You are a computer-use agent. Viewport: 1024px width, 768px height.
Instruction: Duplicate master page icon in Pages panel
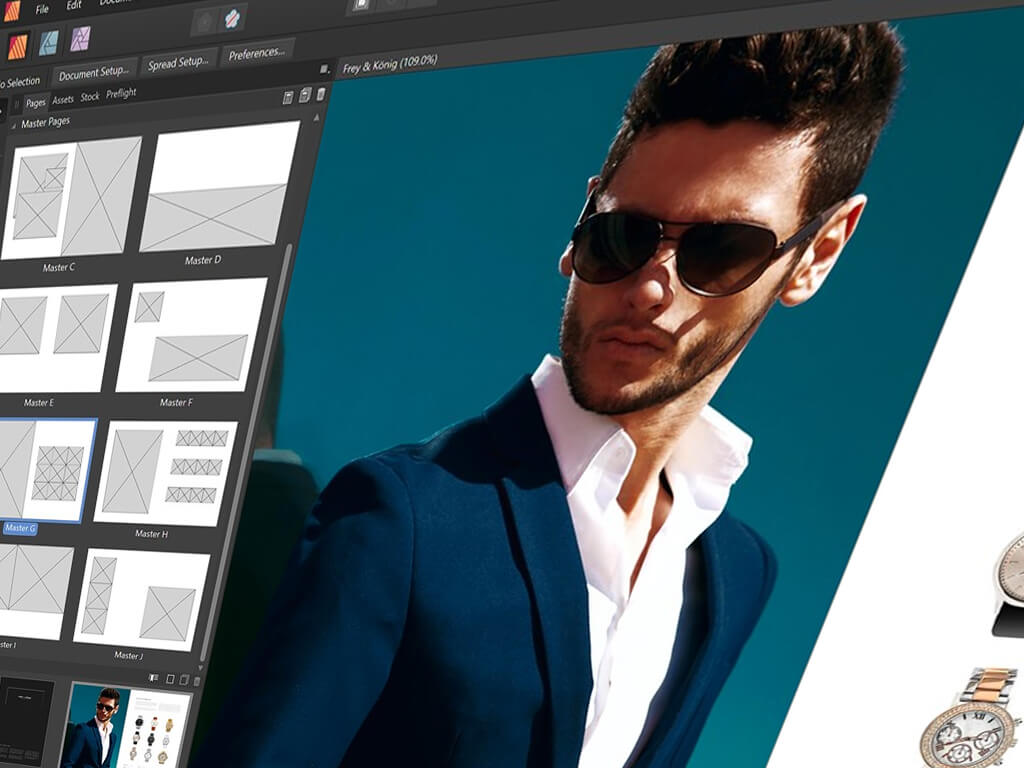click(x=304, y=96)
